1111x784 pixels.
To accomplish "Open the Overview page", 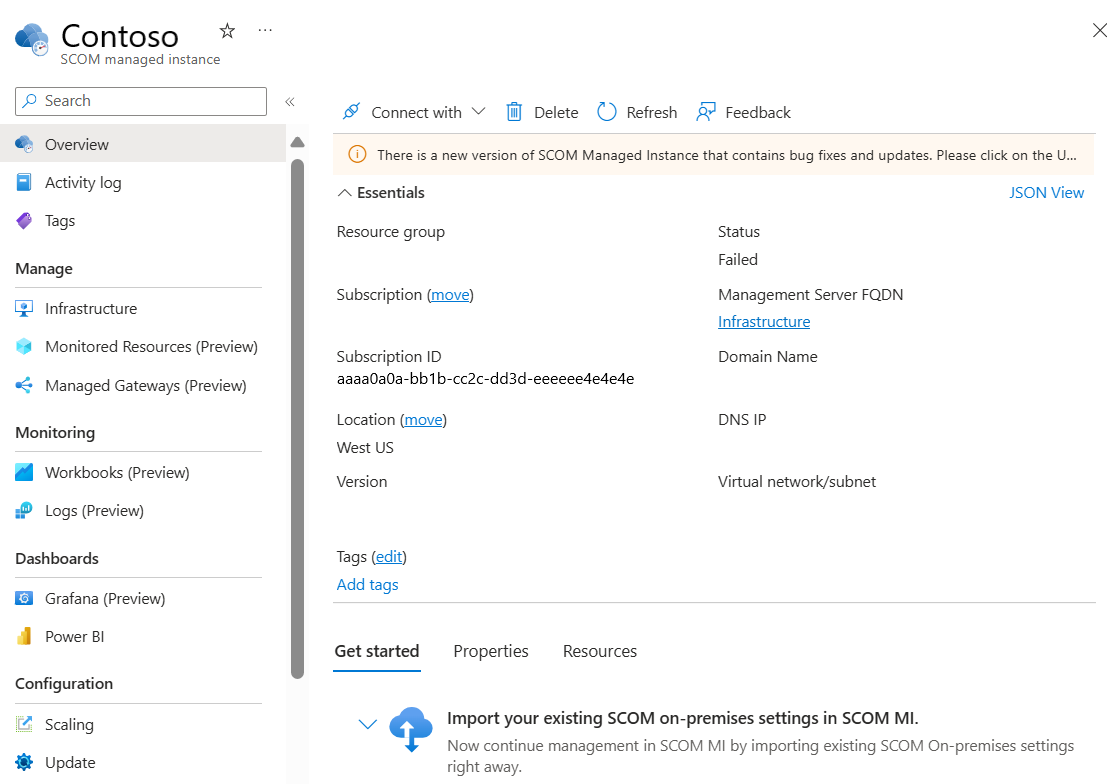I will (x=79, y=144).
